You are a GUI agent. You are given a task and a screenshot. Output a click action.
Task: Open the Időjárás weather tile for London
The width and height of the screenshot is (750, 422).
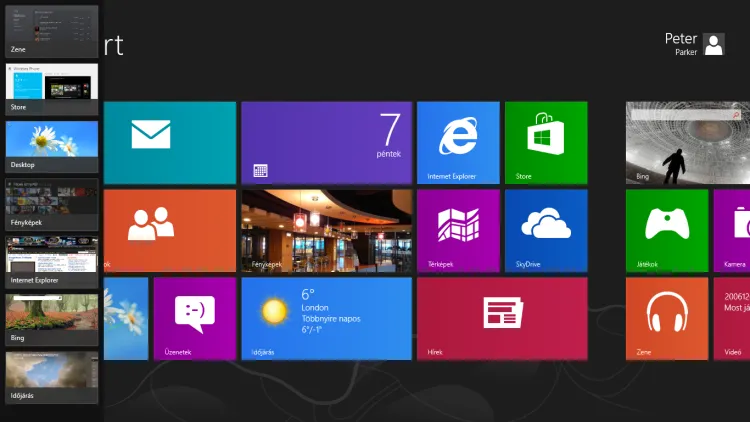[326, 318]
